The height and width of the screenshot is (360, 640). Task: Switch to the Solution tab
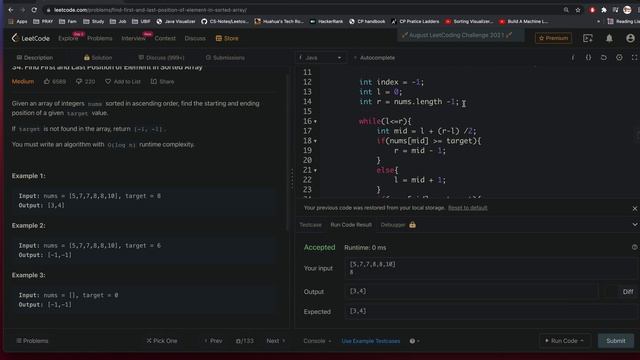tap(98, 58)
